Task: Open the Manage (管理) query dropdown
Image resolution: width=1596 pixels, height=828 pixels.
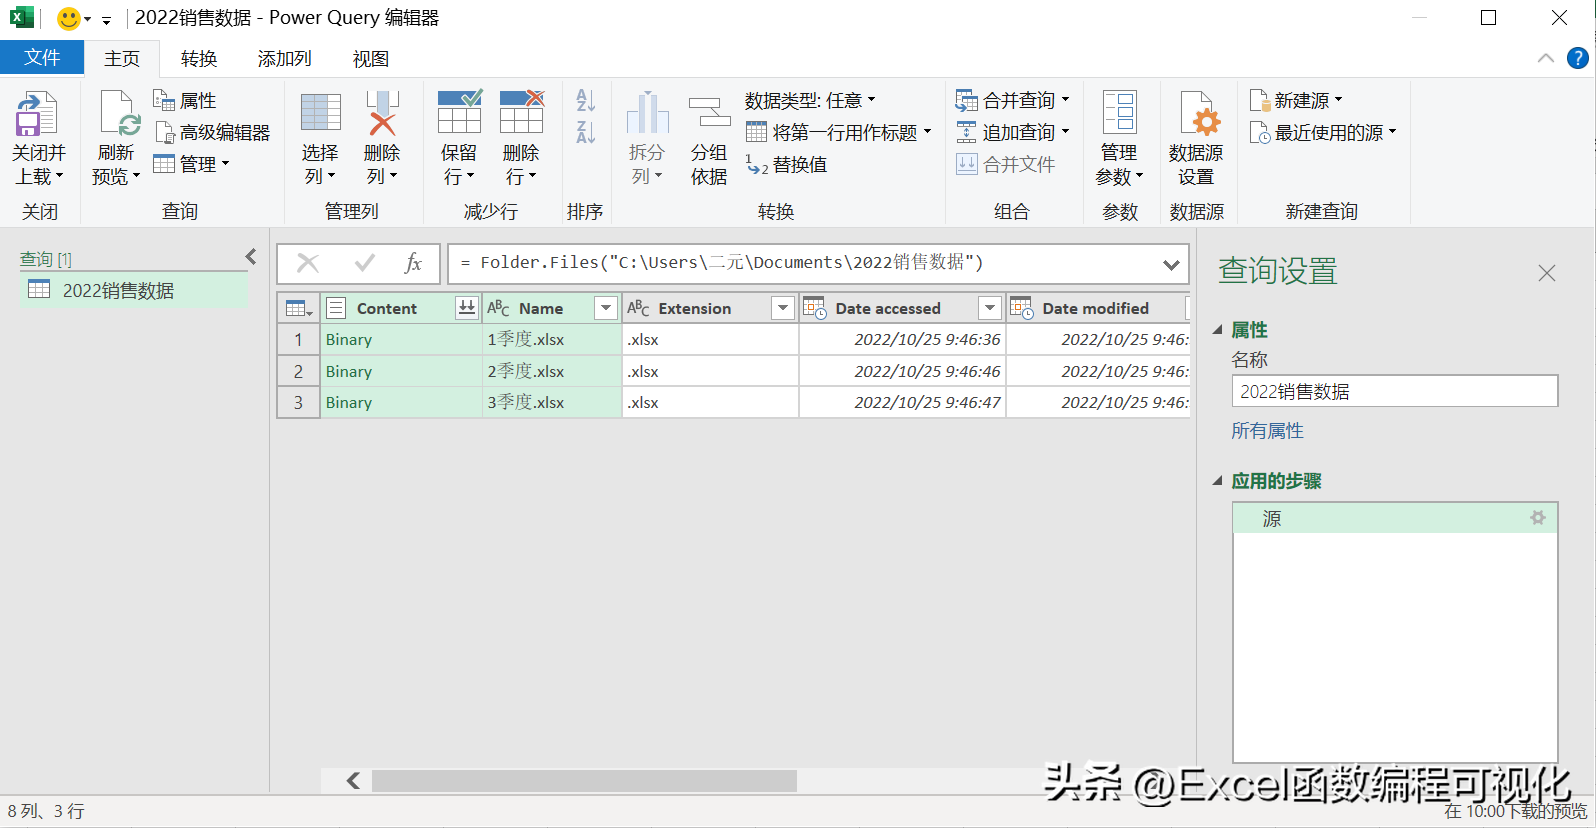Action: click(x=191, y=164)
